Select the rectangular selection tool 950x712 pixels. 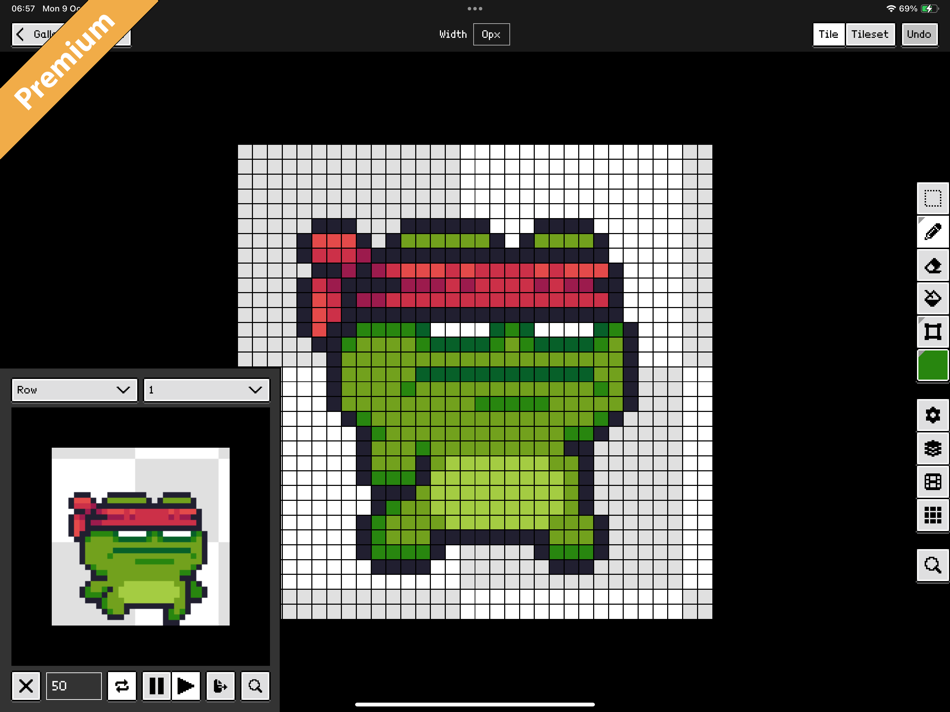click(932, 198)
